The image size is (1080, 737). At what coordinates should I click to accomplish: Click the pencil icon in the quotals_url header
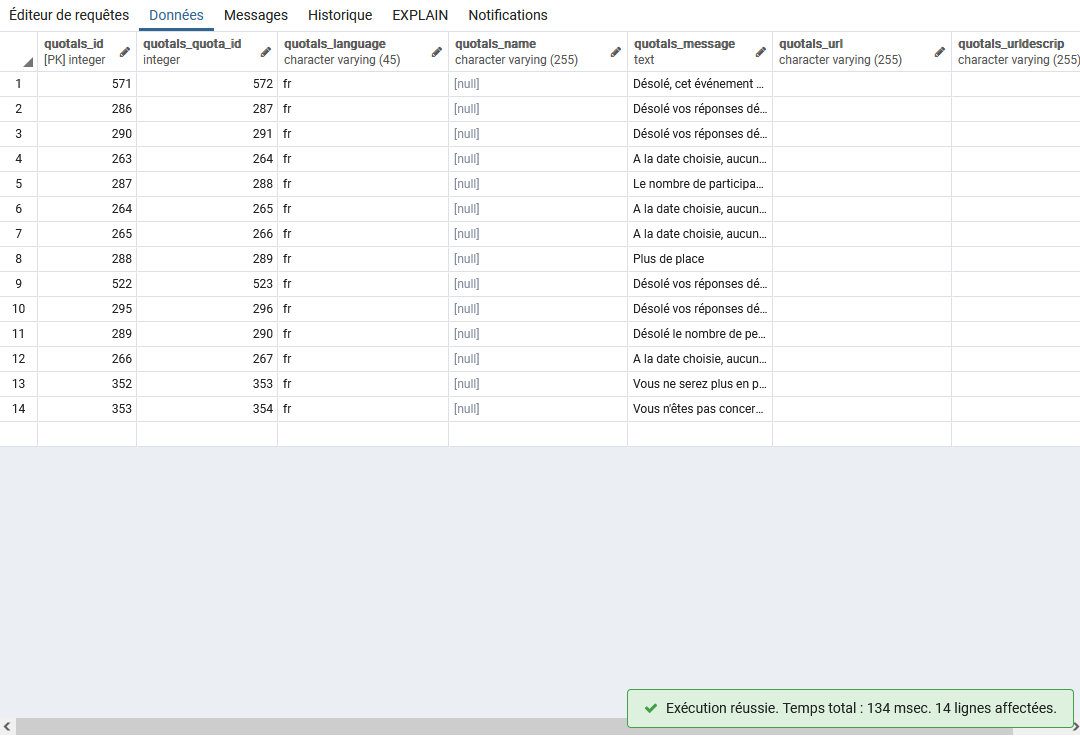coord(940,52)
